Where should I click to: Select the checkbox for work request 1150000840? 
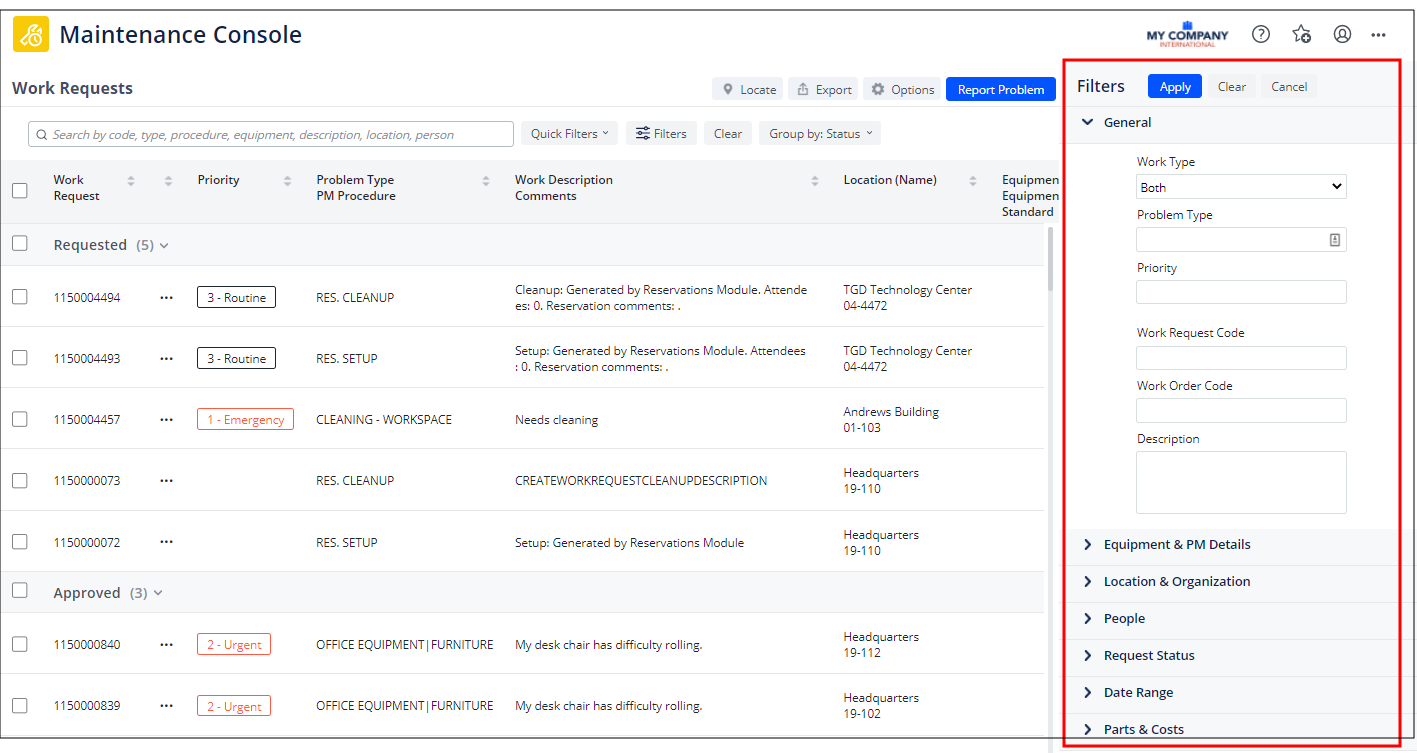[19, 644]
